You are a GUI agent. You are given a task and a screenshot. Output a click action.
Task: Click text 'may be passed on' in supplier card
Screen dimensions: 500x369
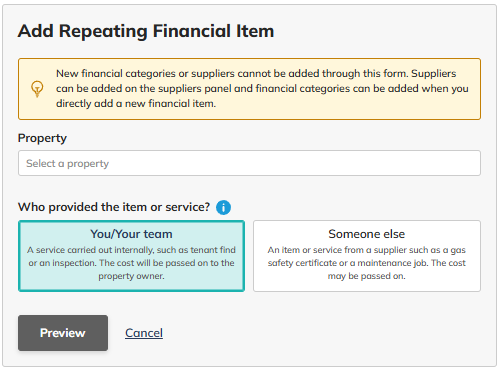pos(366,276)
